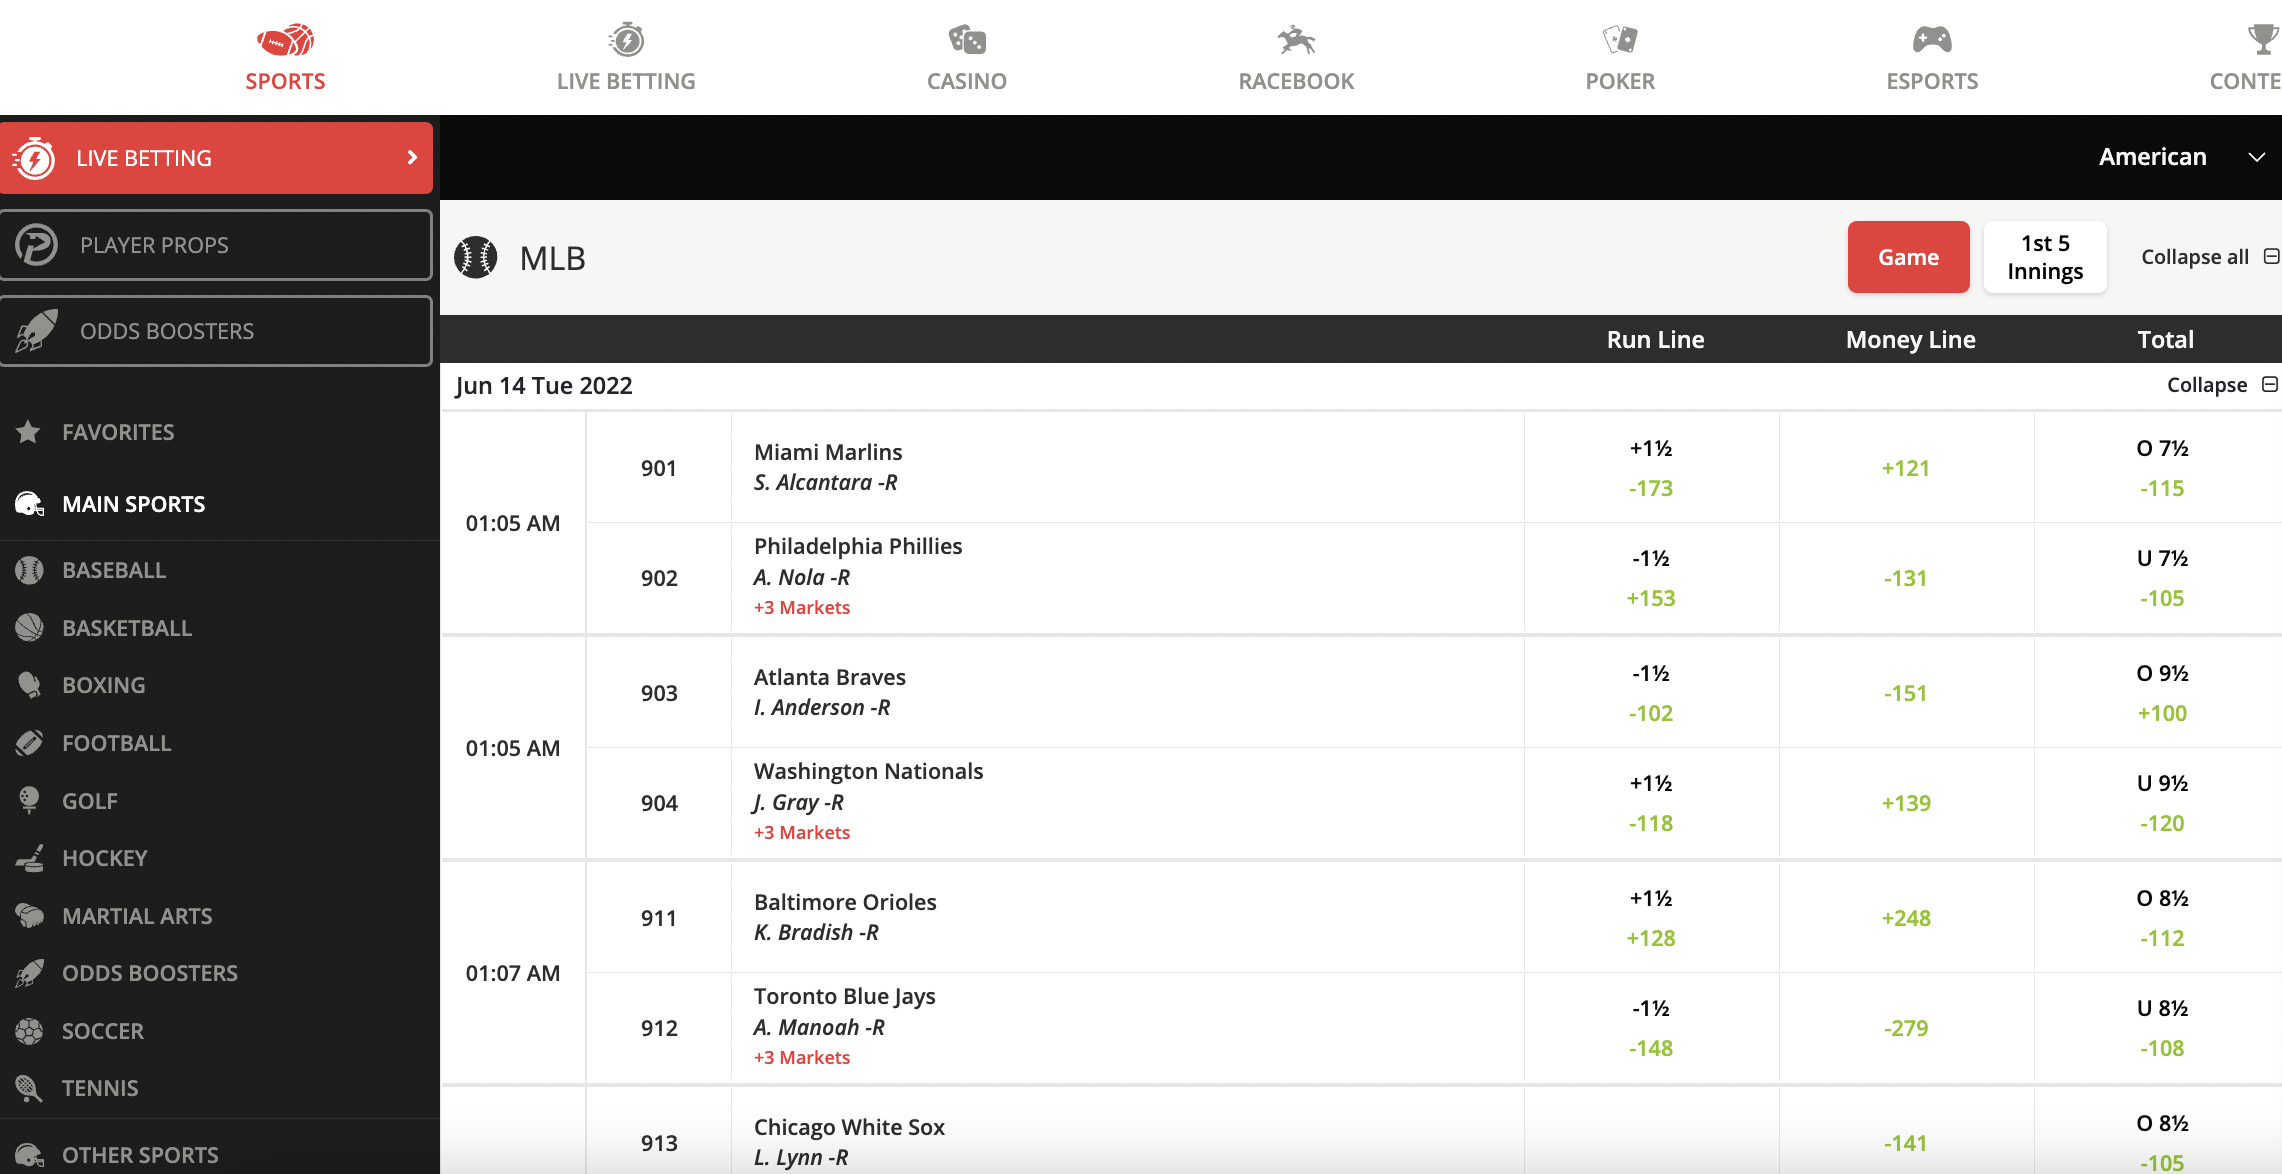Click rotation number 903
2282x1174 pixels.
tap(659, 693)
